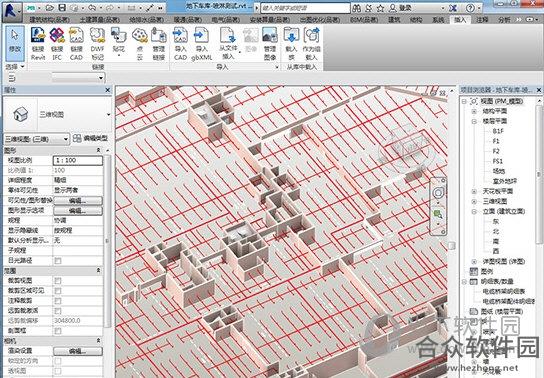Click the Open folder icon in quick access
The width and height of the screenshot is (544, 378).
50,7
